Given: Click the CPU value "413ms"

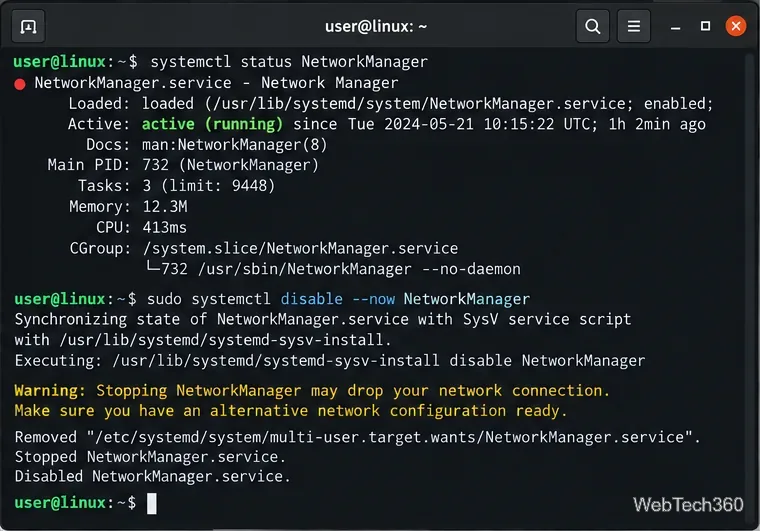Looking at the screenshot, I should (x=164, y=228).
